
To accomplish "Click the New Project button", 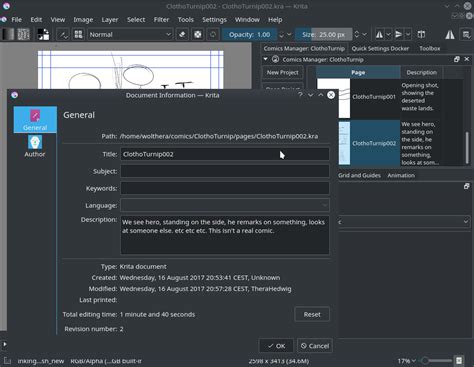I will [x=283, y=72].
